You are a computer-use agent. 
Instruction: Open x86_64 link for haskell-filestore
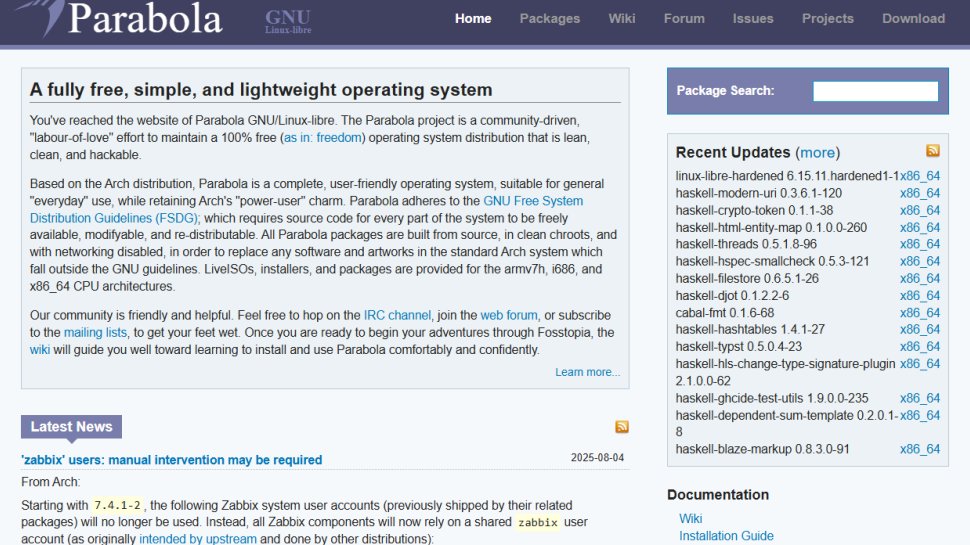920,278
